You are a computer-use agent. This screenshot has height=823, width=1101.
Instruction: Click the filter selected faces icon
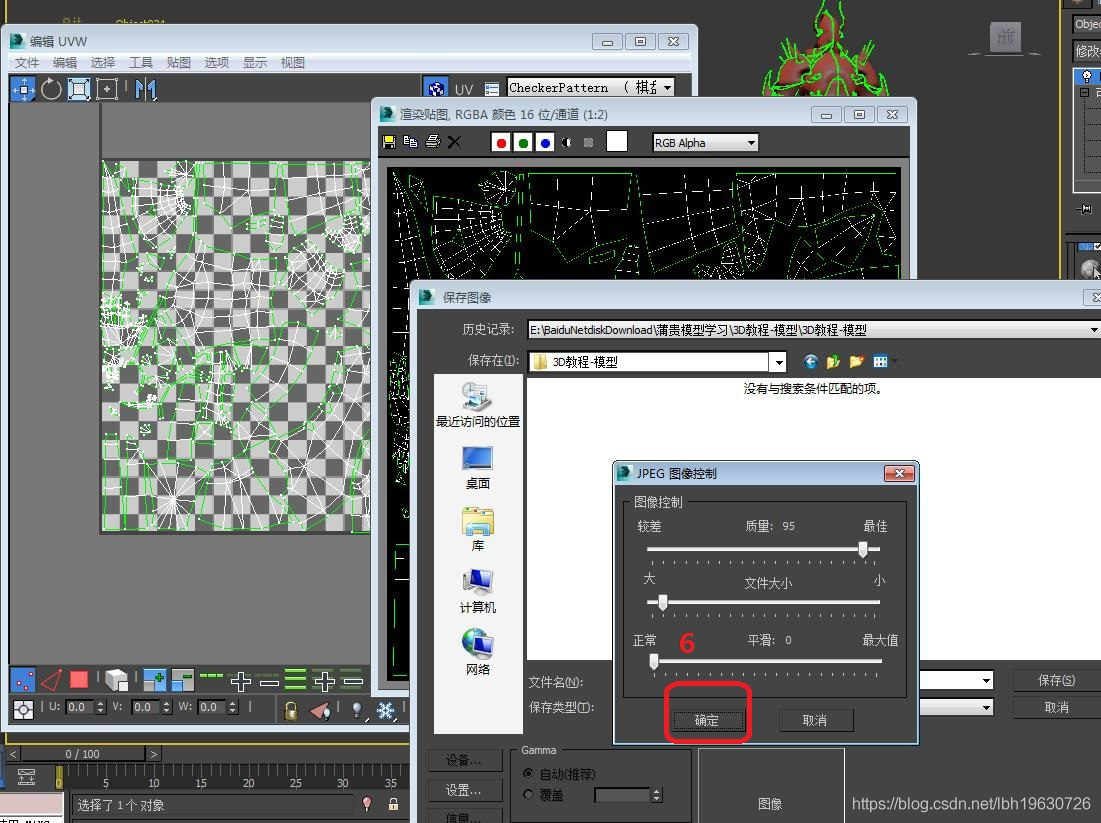pos(322,711)
